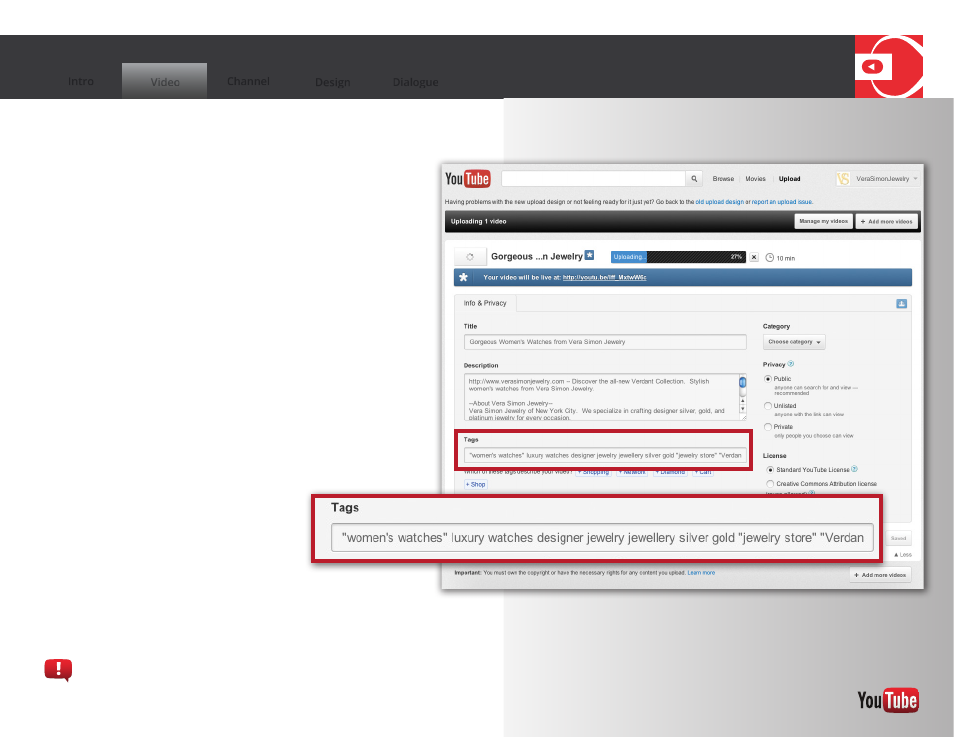This screenshot has height=737, width=954.
Task: Open the old upload design link
Action: (x=720, y=202)
